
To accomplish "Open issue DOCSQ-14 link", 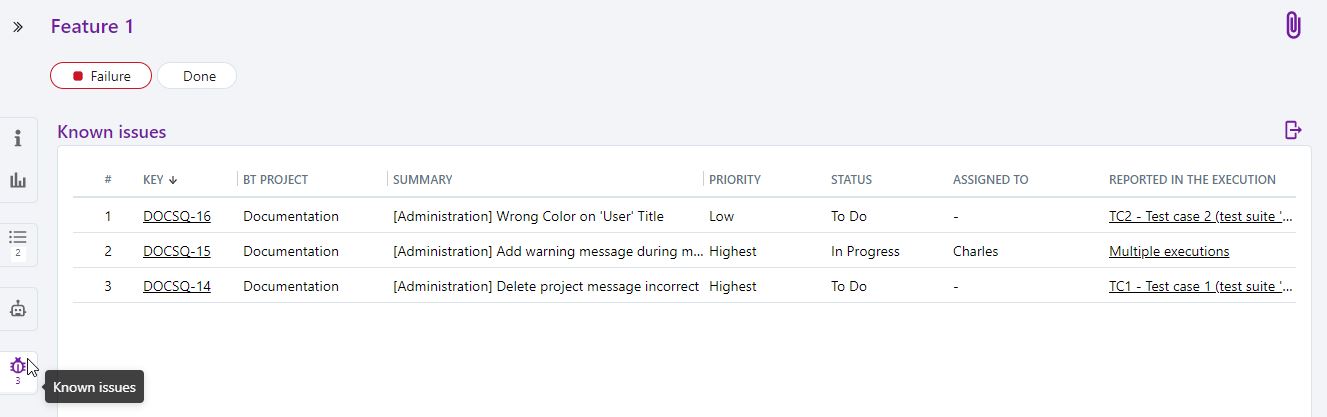I will 176,286.
